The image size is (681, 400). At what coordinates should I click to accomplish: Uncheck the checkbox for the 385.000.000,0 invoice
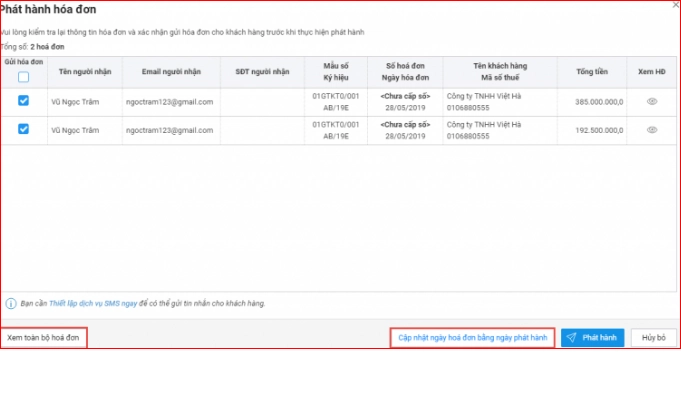click(x=23, y=101)
